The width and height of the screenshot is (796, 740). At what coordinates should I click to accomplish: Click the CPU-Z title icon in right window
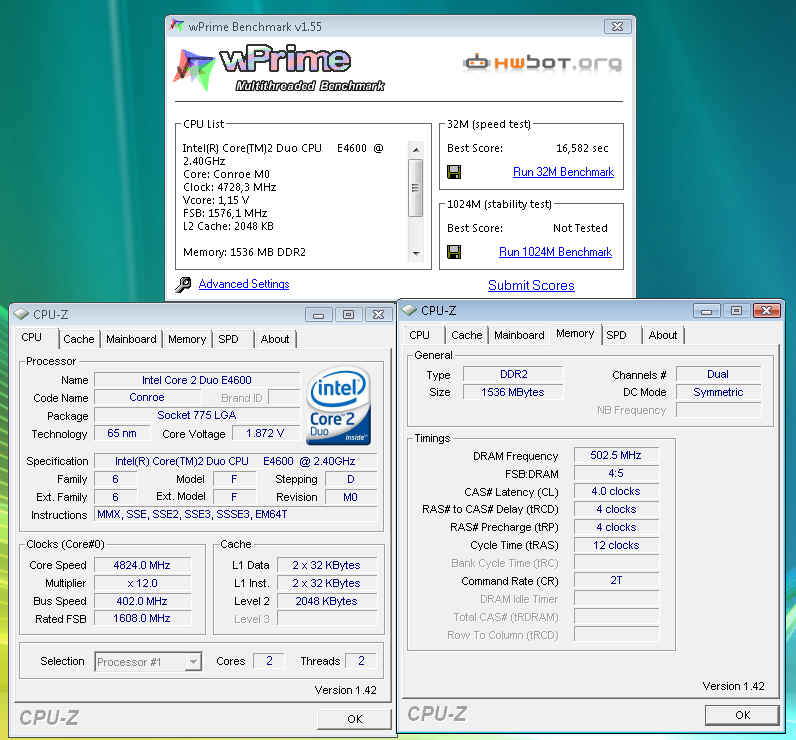coord(409,310)
